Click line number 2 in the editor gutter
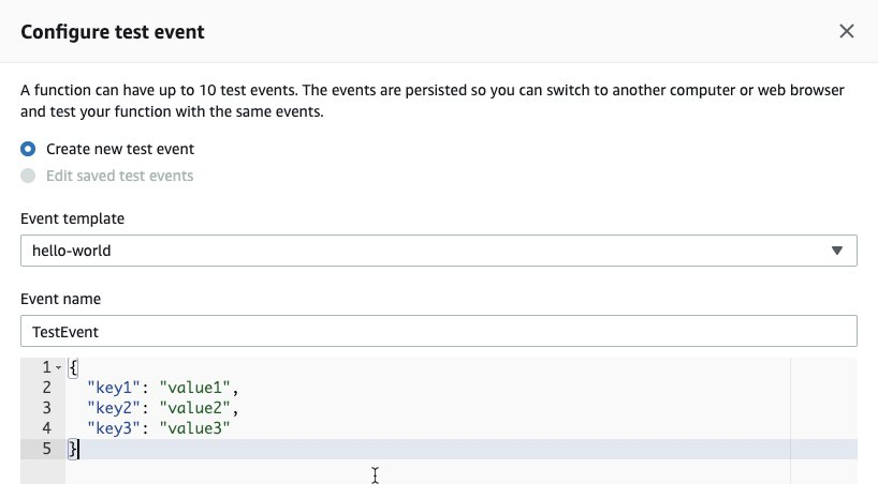 (x=46, y=388)
